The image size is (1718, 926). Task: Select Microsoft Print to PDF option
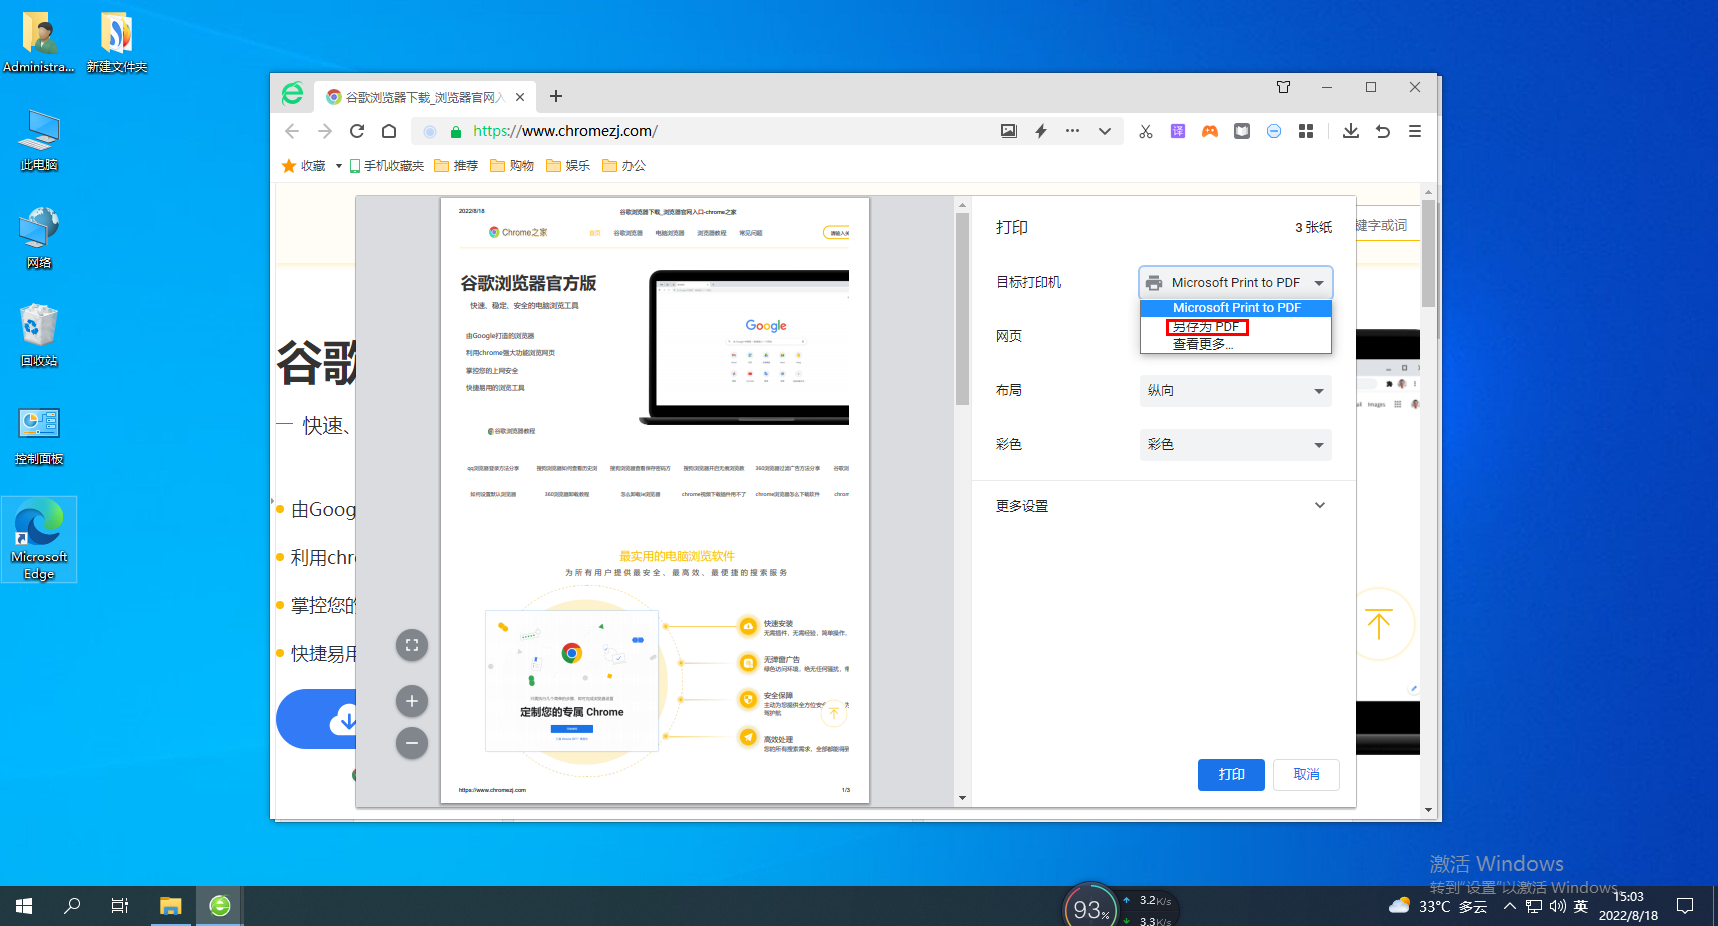coord(1236,308)
